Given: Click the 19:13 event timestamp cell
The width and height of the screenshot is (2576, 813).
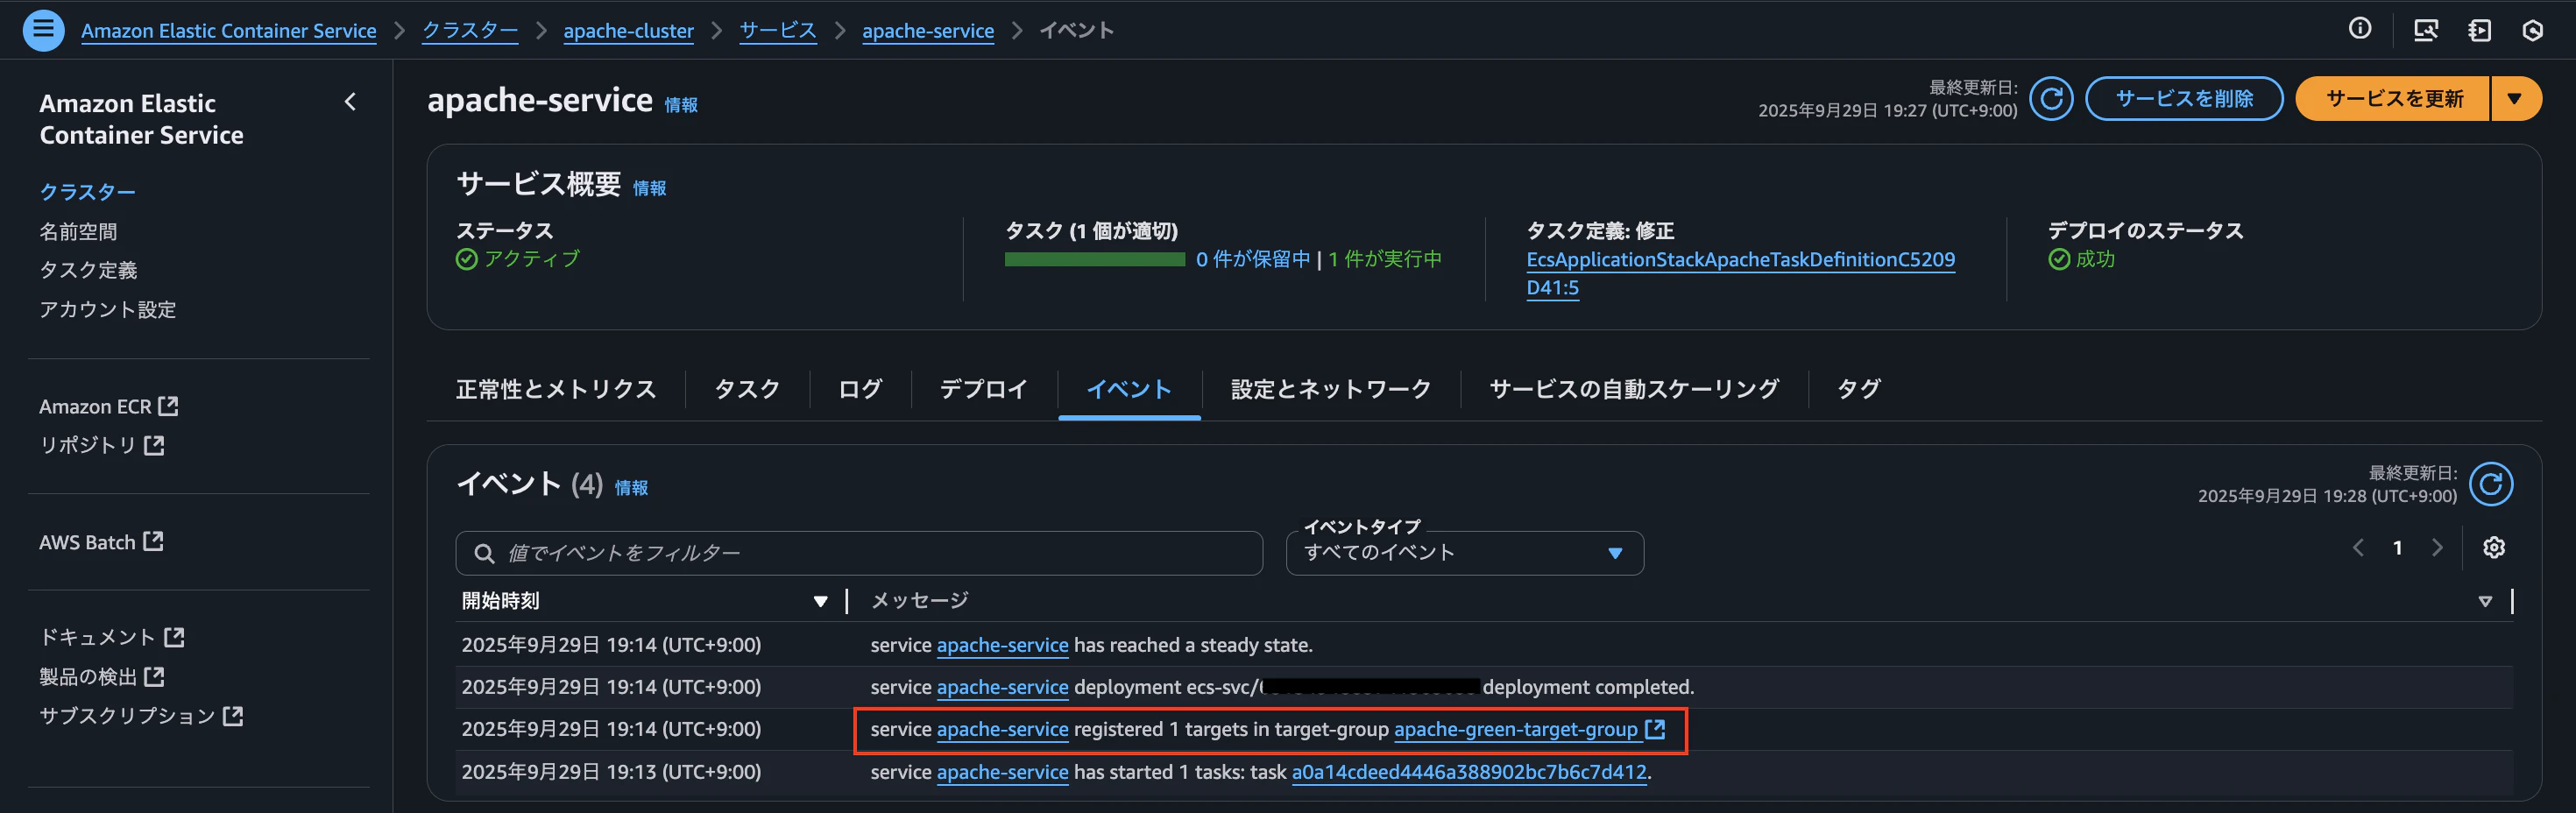Looking at the screenshot, I should pyautogui.click(x=611, y=772).
